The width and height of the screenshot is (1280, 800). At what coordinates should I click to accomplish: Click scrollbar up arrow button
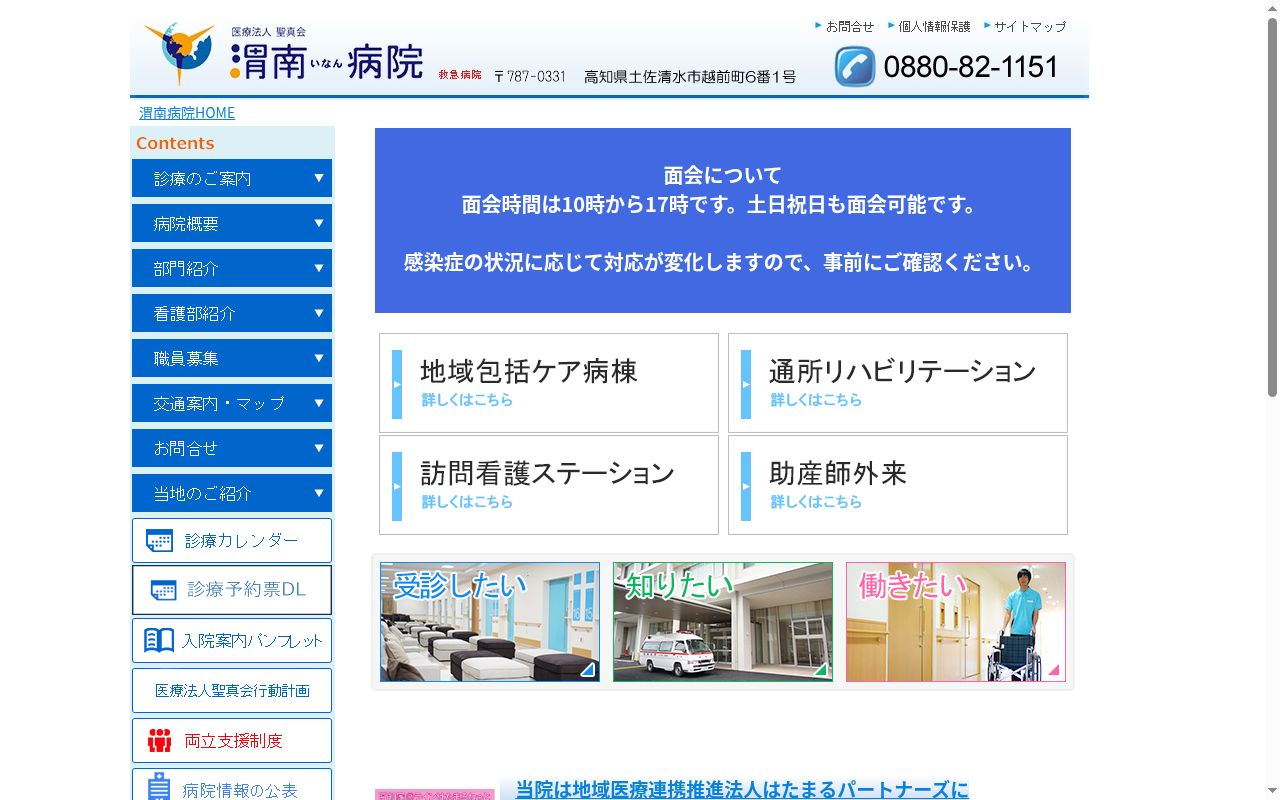tap(1272, 8)
